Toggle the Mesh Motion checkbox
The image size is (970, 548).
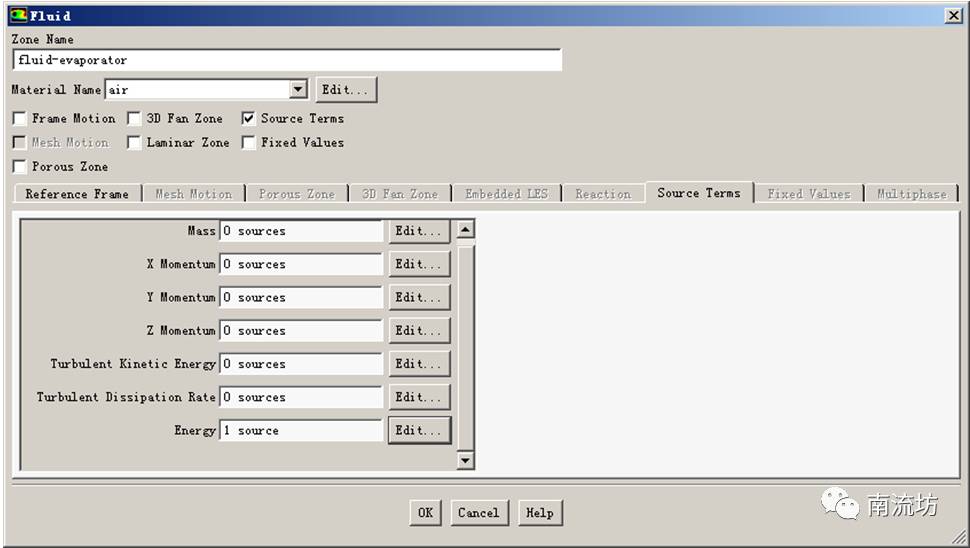pyautogui.click(x=20, y=142)
